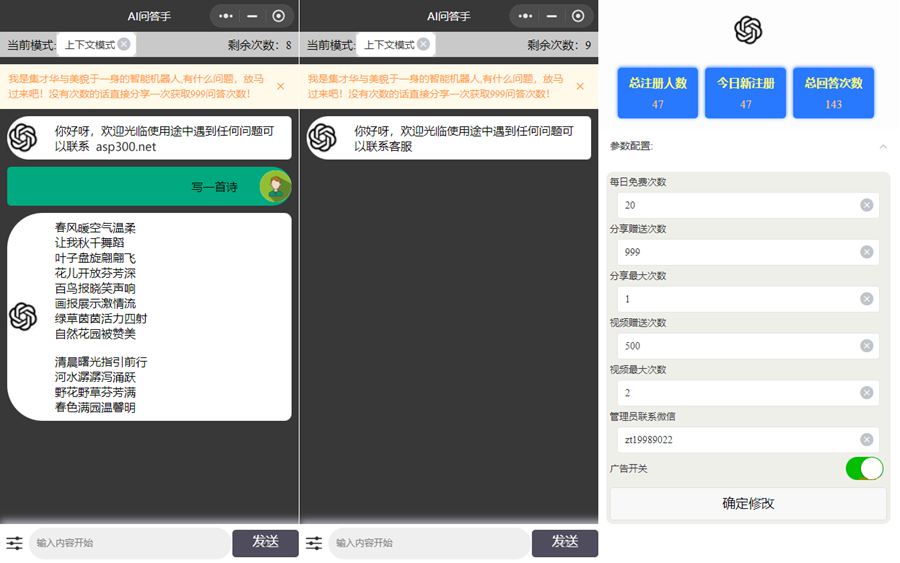The height and width of the screenshot is (563, 900).
Task: Click the settings sliders icon in left chat
Action: (x=14, y=543)
